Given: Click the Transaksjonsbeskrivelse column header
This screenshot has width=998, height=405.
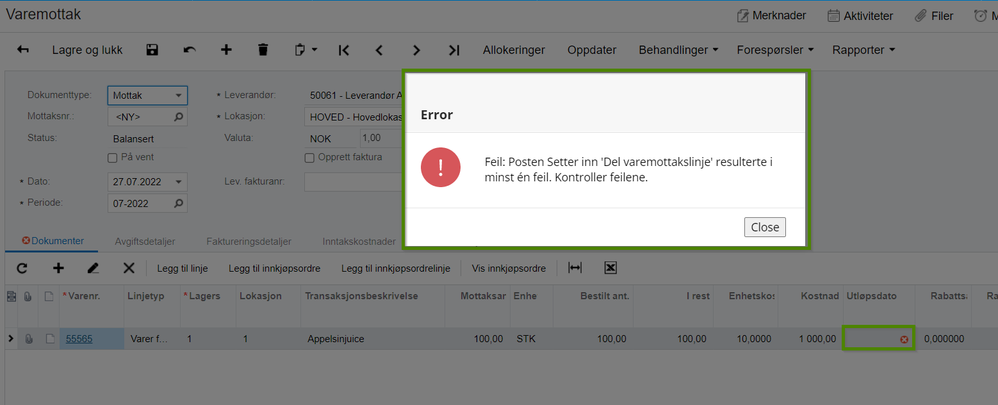Looking at the screenshot, I should click(372, 296).
